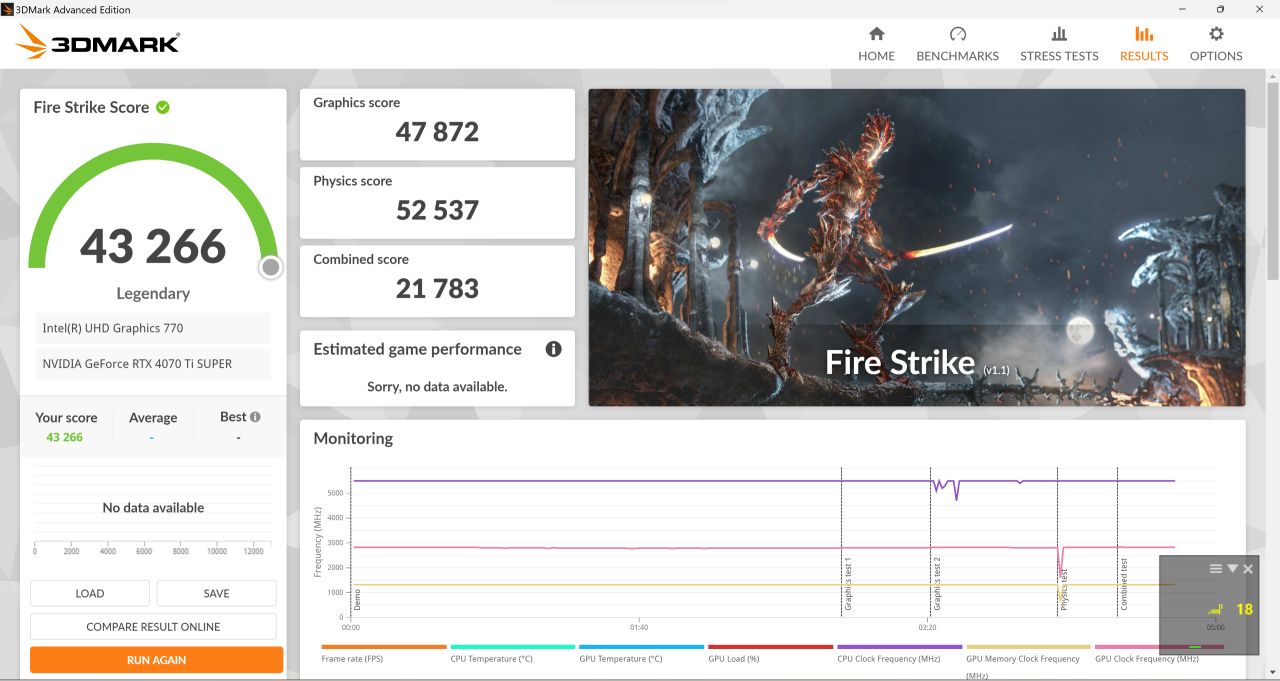
Task: Click Graphics test 2 timeline marker
Action: (937, 584)
